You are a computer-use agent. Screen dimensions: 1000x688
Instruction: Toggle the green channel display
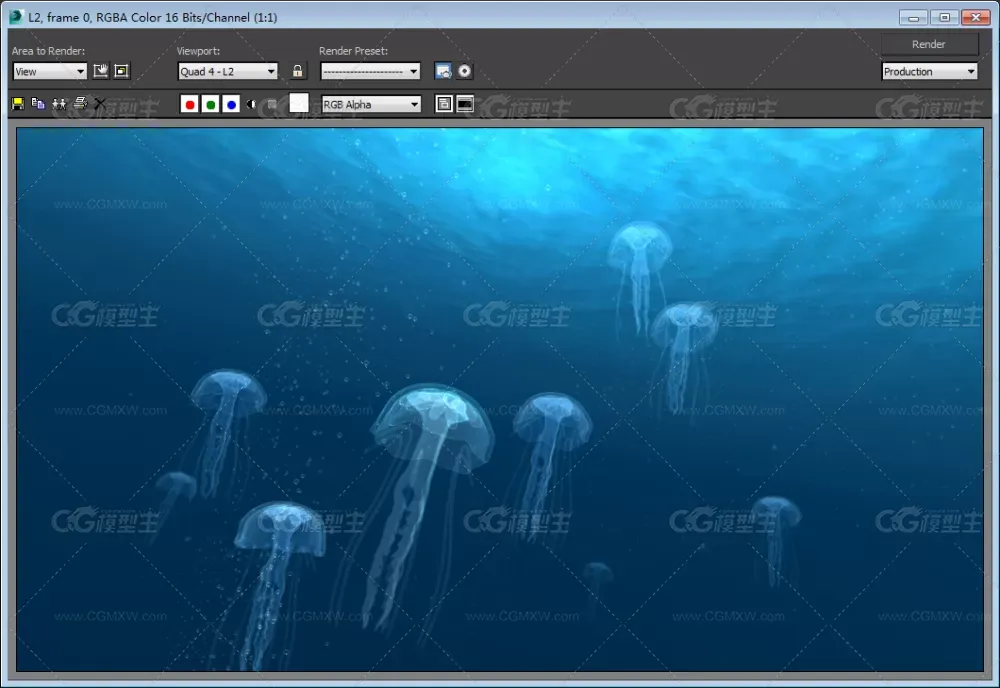pos(210,104)
